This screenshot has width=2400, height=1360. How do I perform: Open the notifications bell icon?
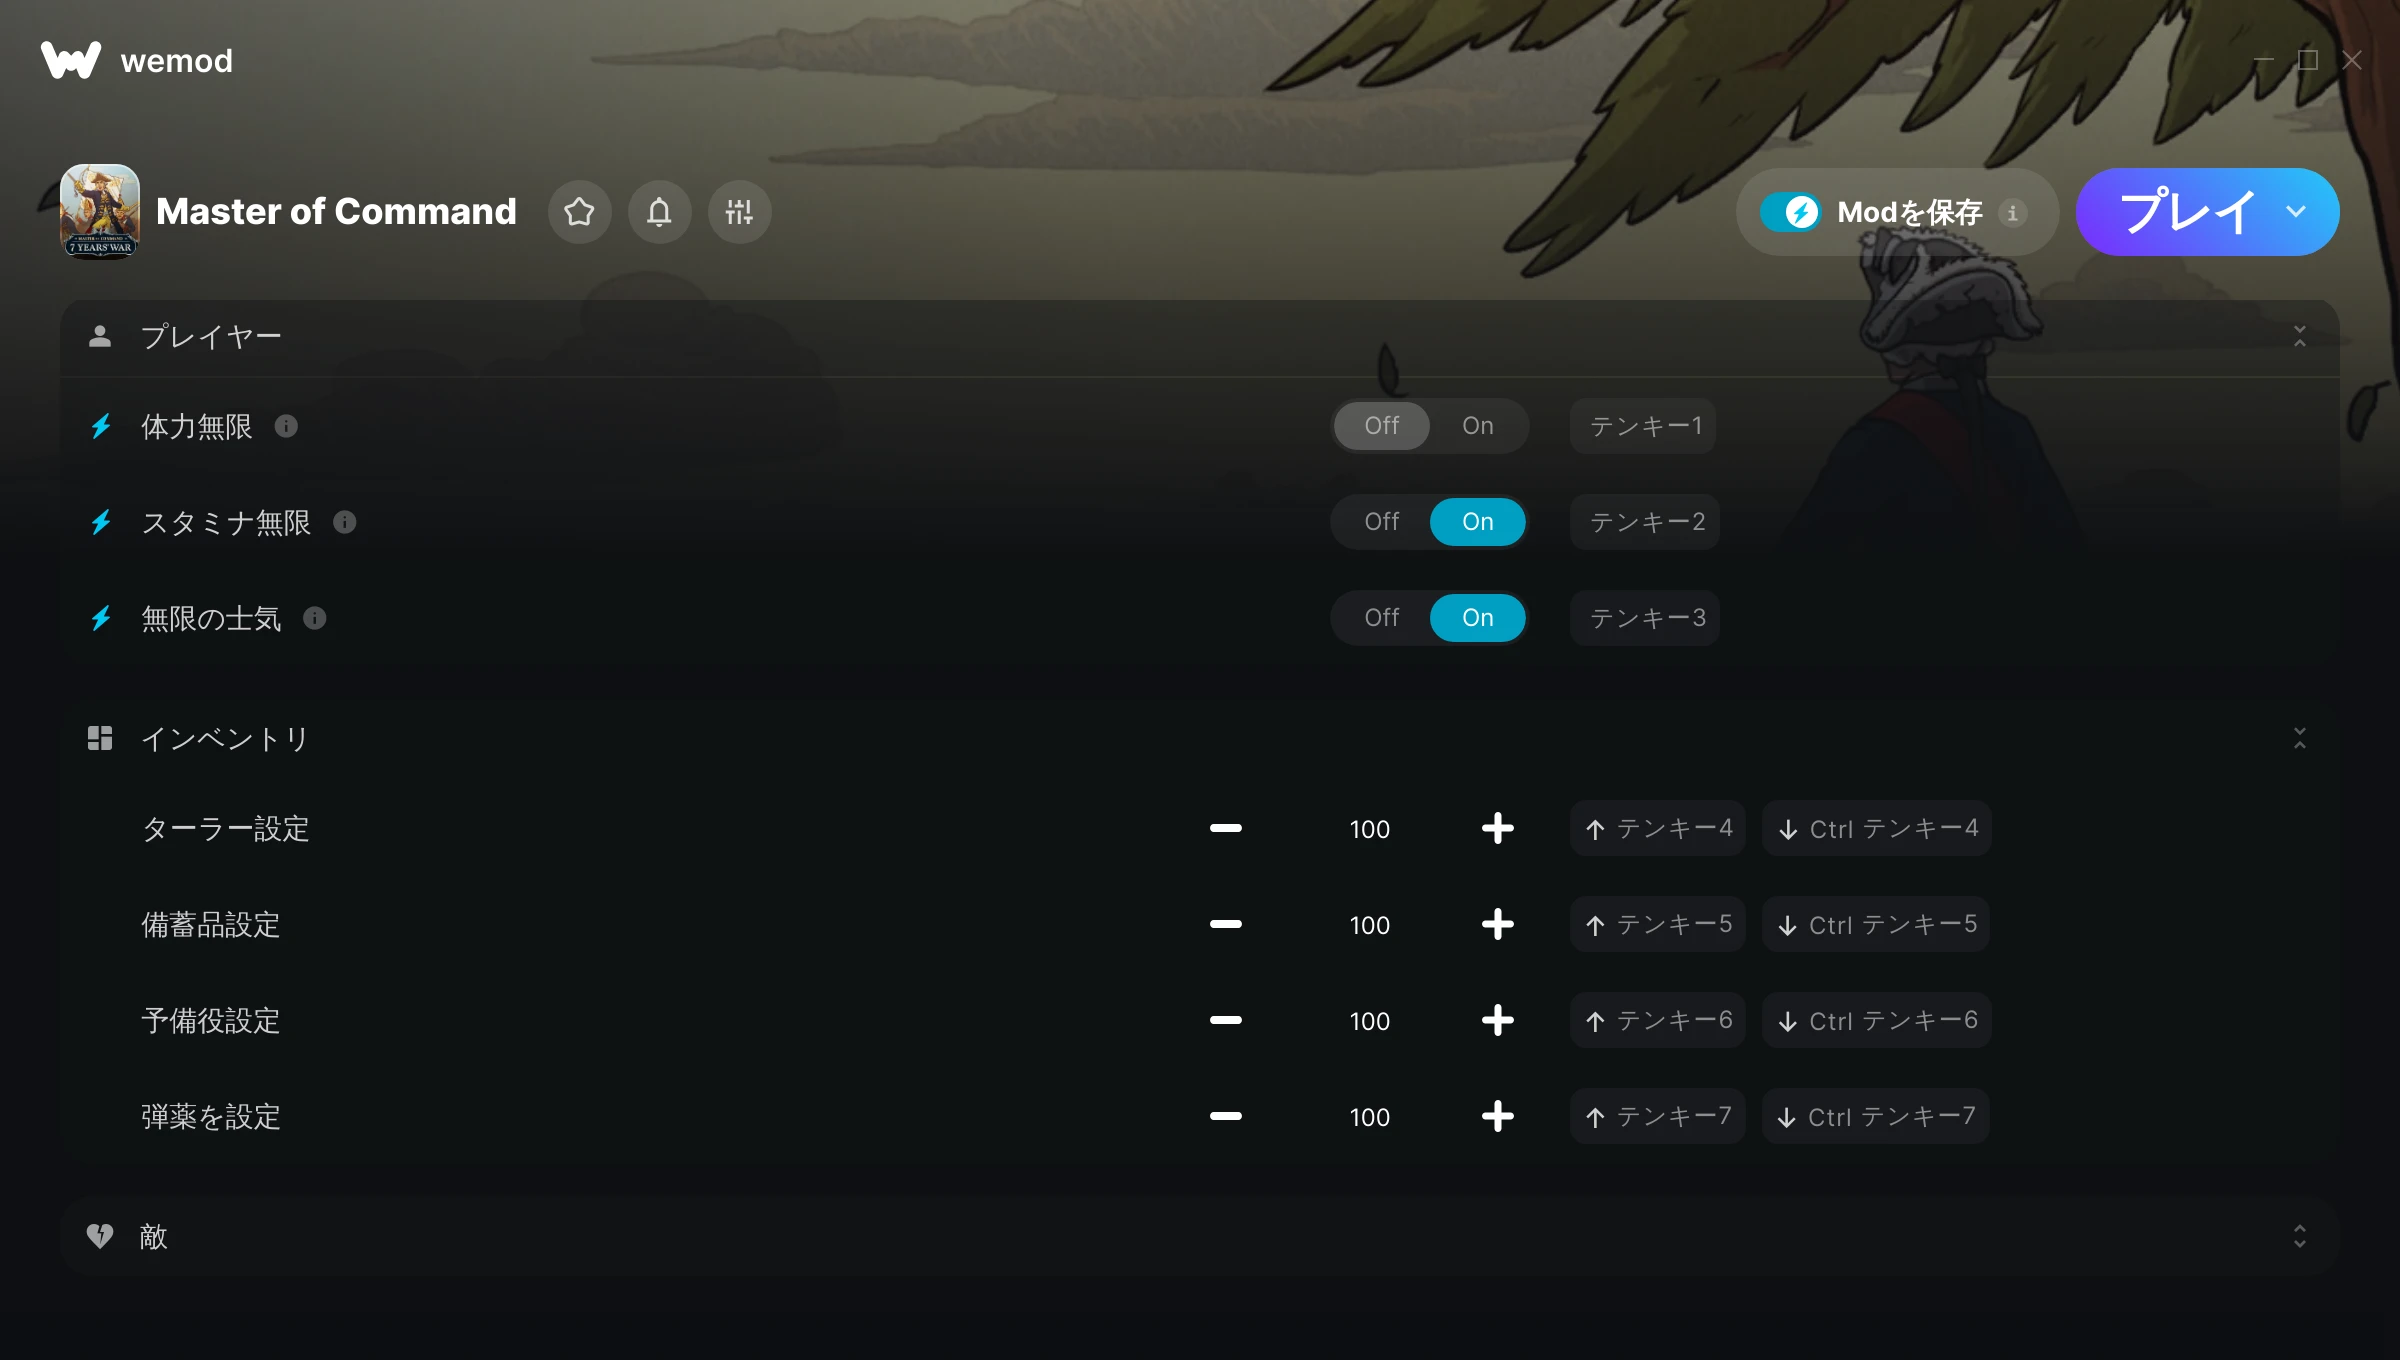[x=659, y=212]
